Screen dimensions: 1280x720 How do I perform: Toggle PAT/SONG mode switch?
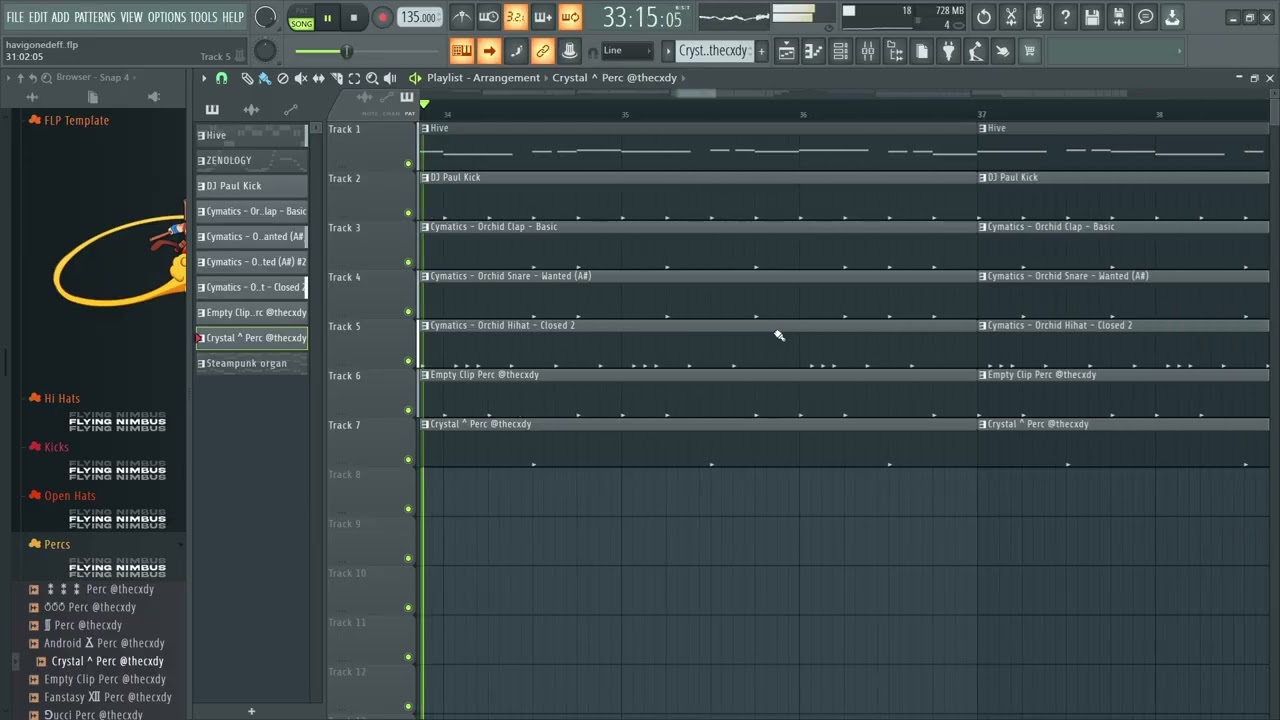pyautogui.click(x=301, y=17)
